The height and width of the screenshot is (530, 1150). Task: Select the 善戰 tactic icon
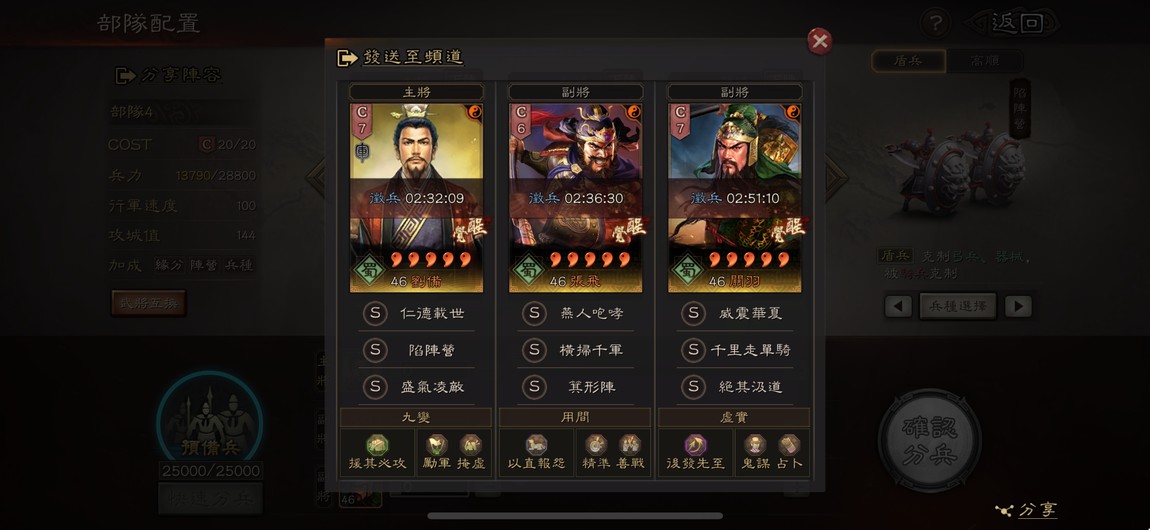point(630,444)
